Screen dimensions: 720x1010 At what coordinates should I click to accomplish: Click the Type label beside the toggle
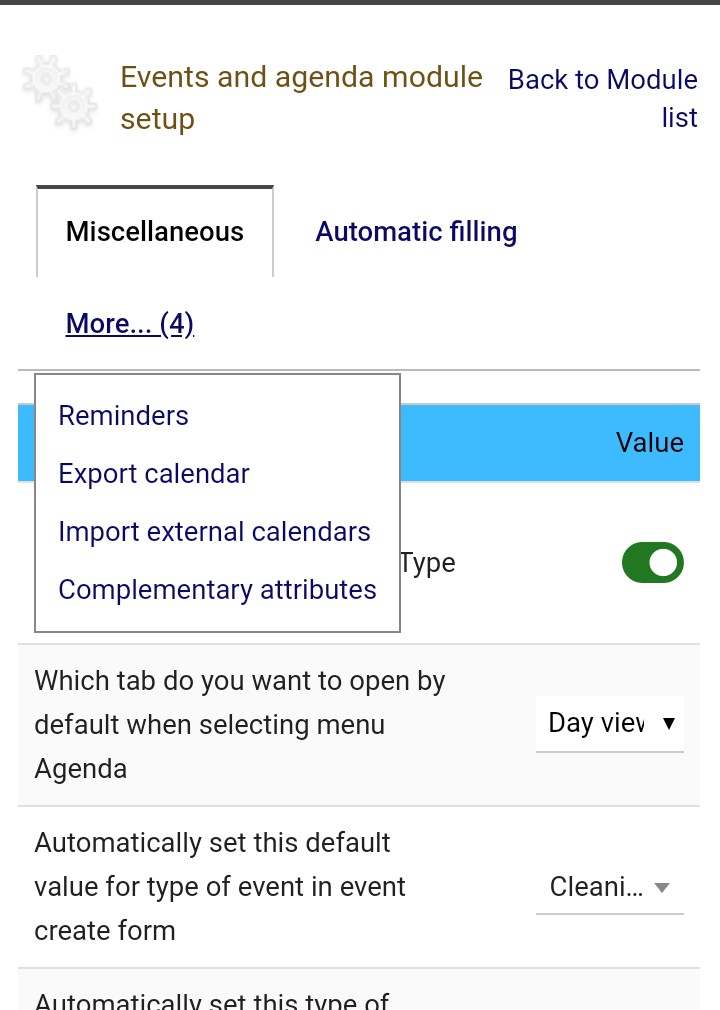[x=428, y=563]
